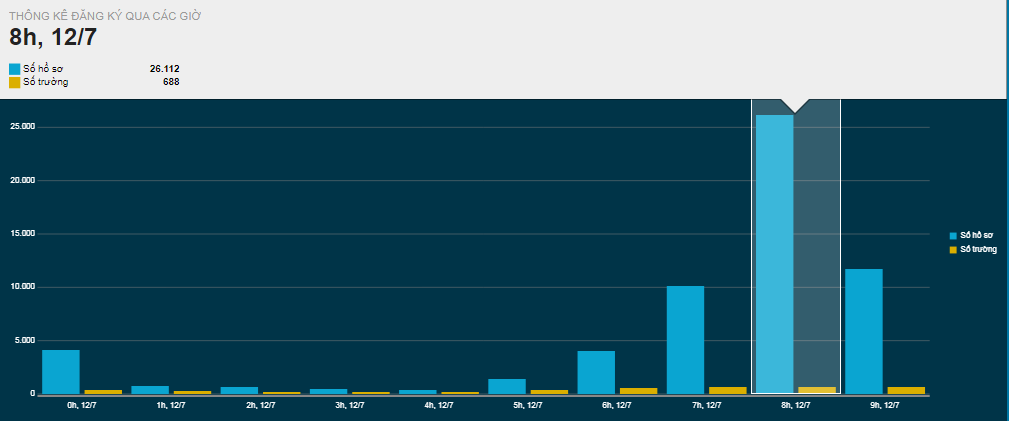Click the blue Số hồ sơ swatch in the header
This screenshot has width=1009, height=421.
tap(15, 69)
